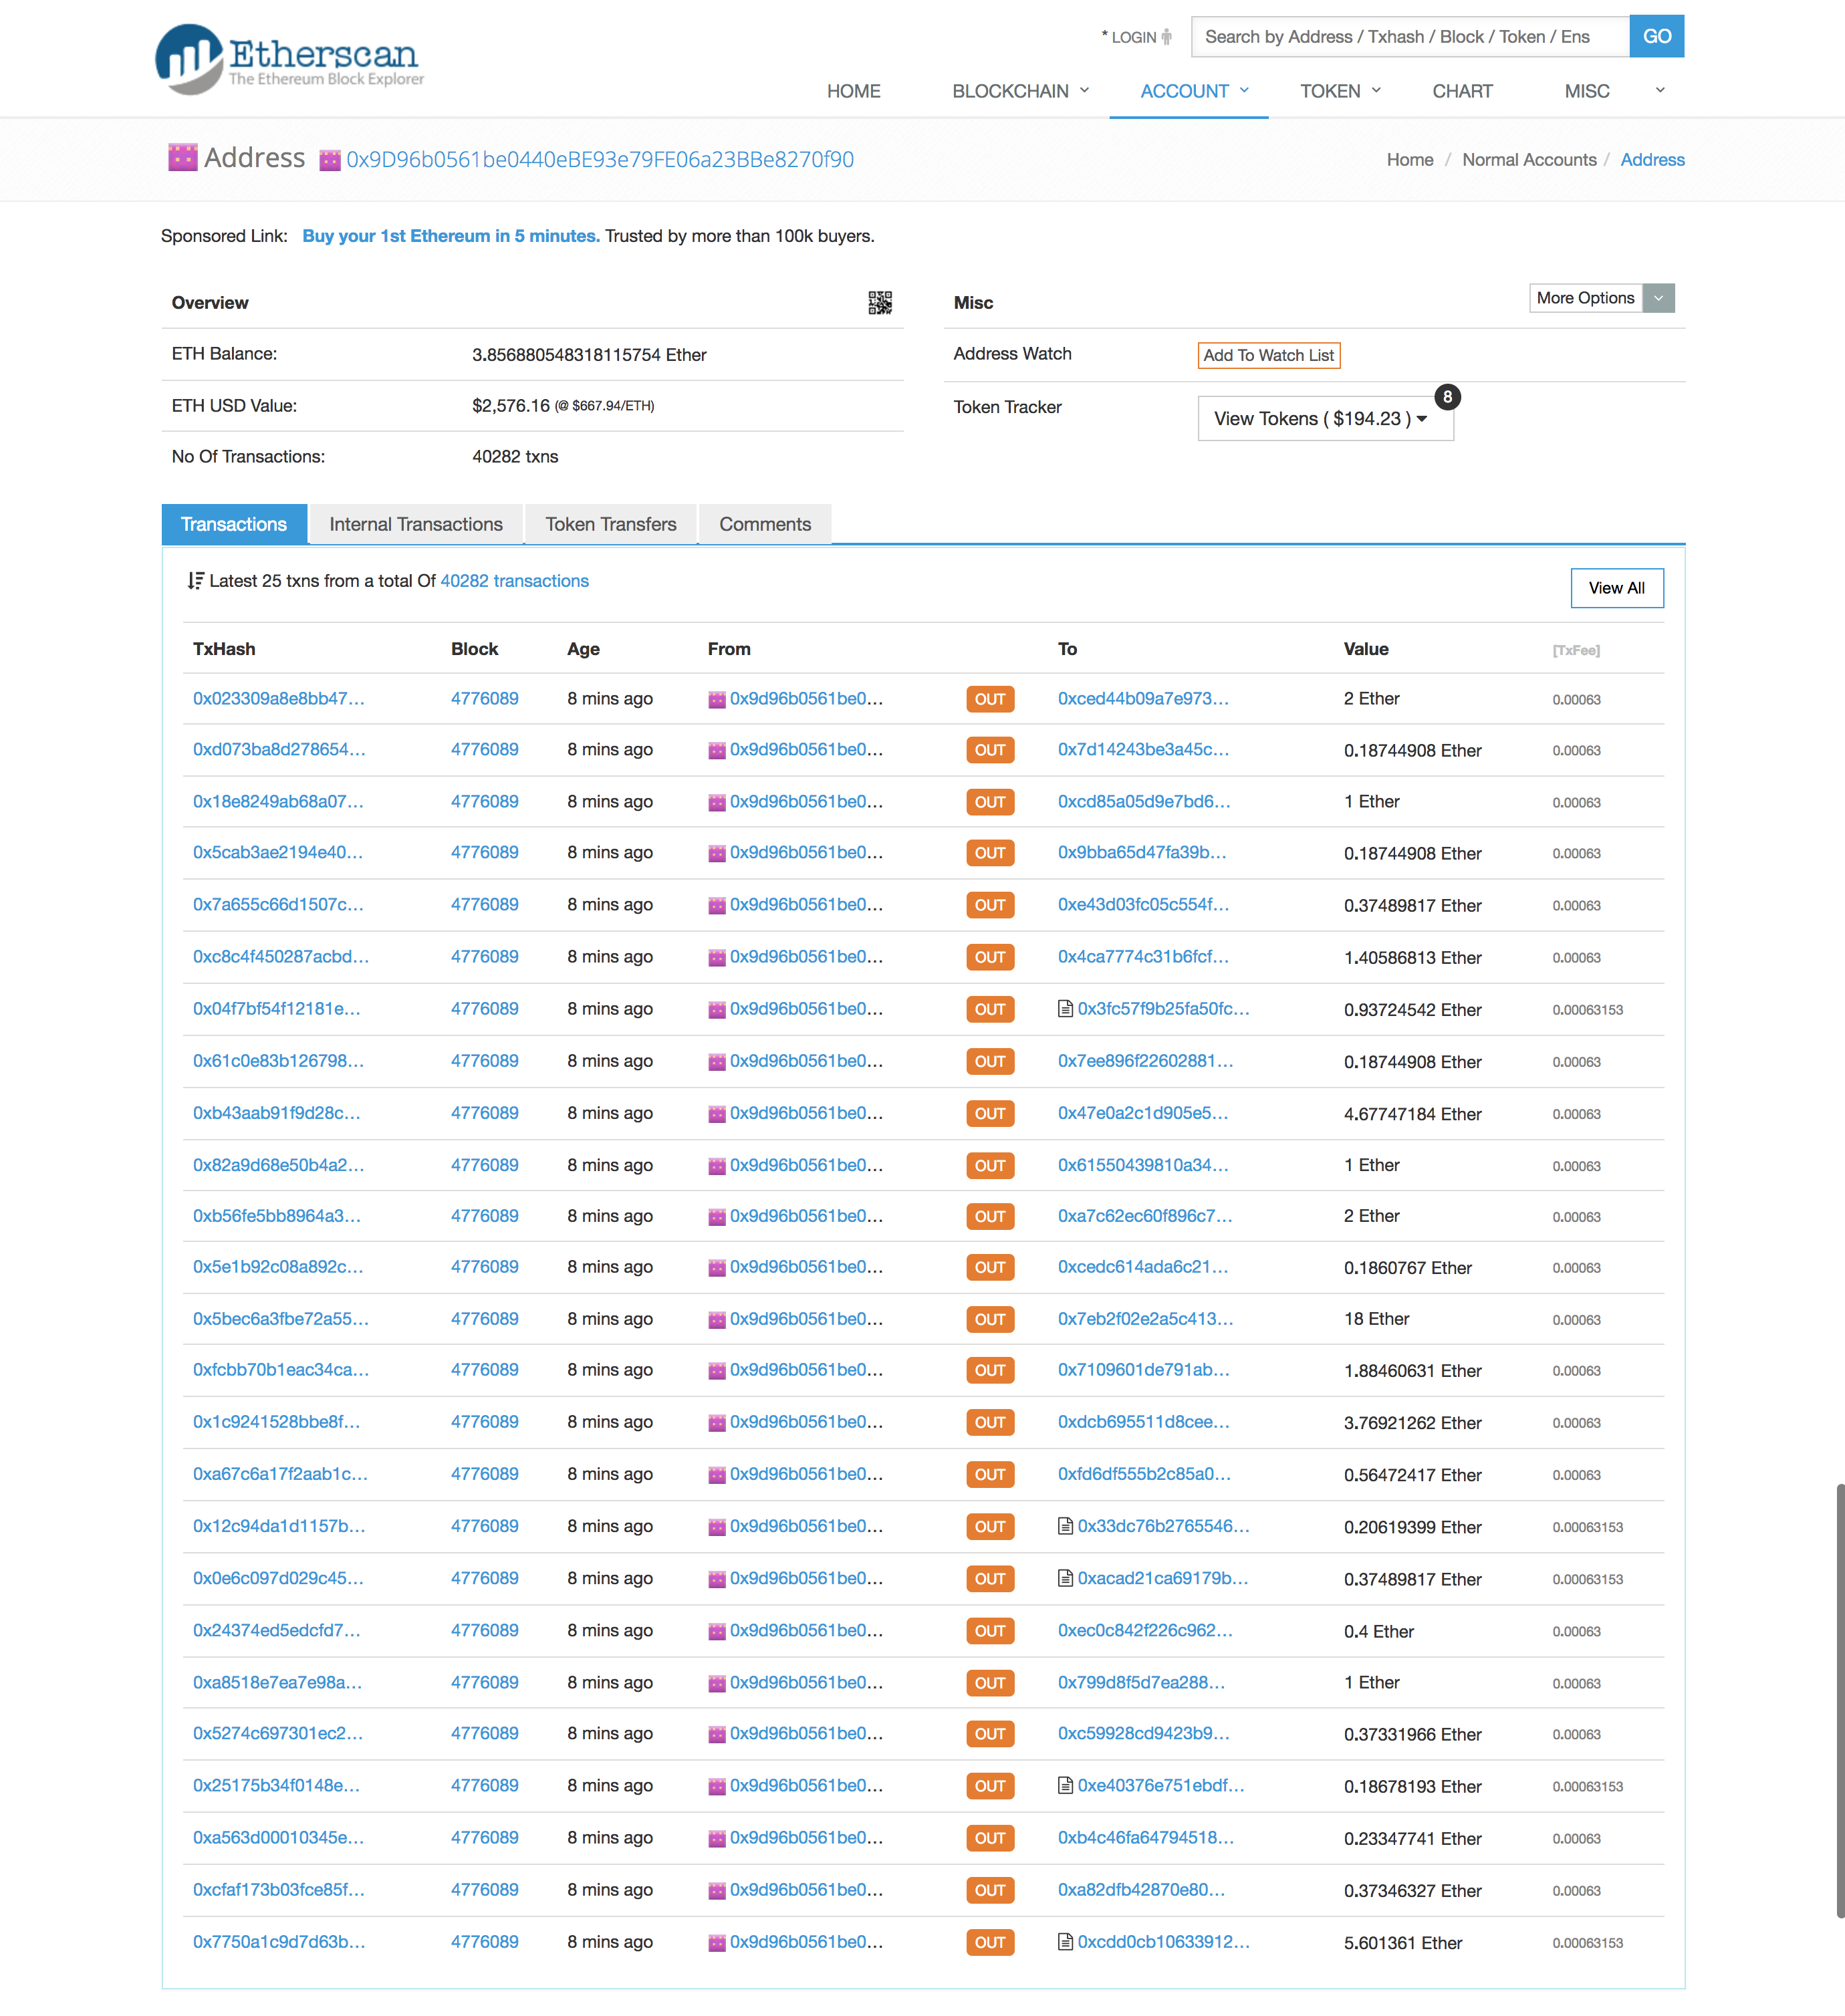Screen dimensions: 1845x2016
Task: Open transaction 0x5e1b92c08a892c
Action: (x=278, y=1266)
